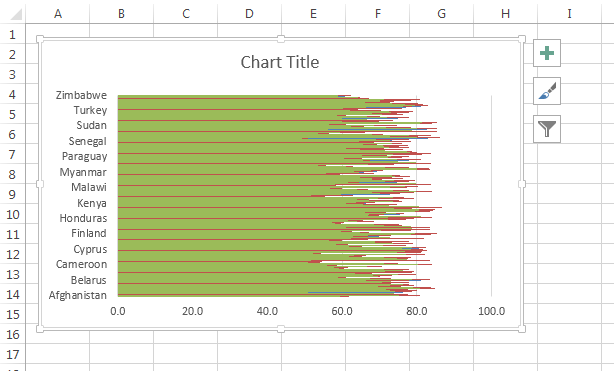Click the Finland axis label

pyautogui.click(x=88, y=233)
